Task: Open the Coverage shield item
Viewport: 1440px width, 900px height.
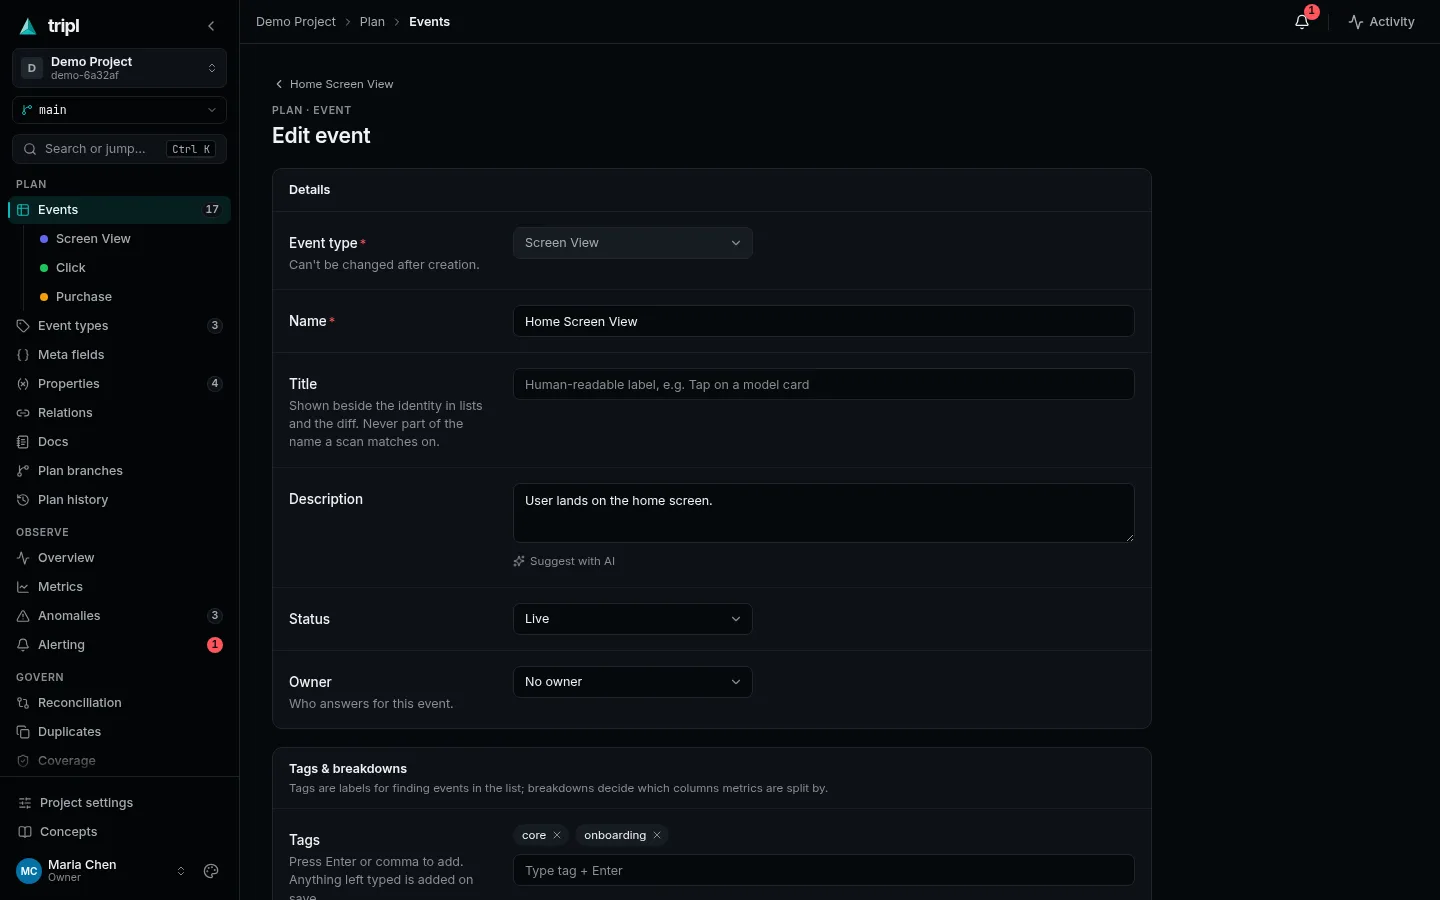Action: click(x=119, y=761)
